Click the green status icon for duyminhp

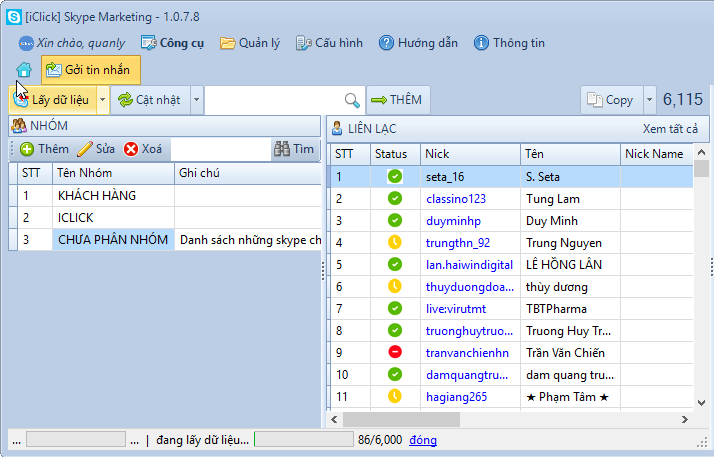pos(395,220)
